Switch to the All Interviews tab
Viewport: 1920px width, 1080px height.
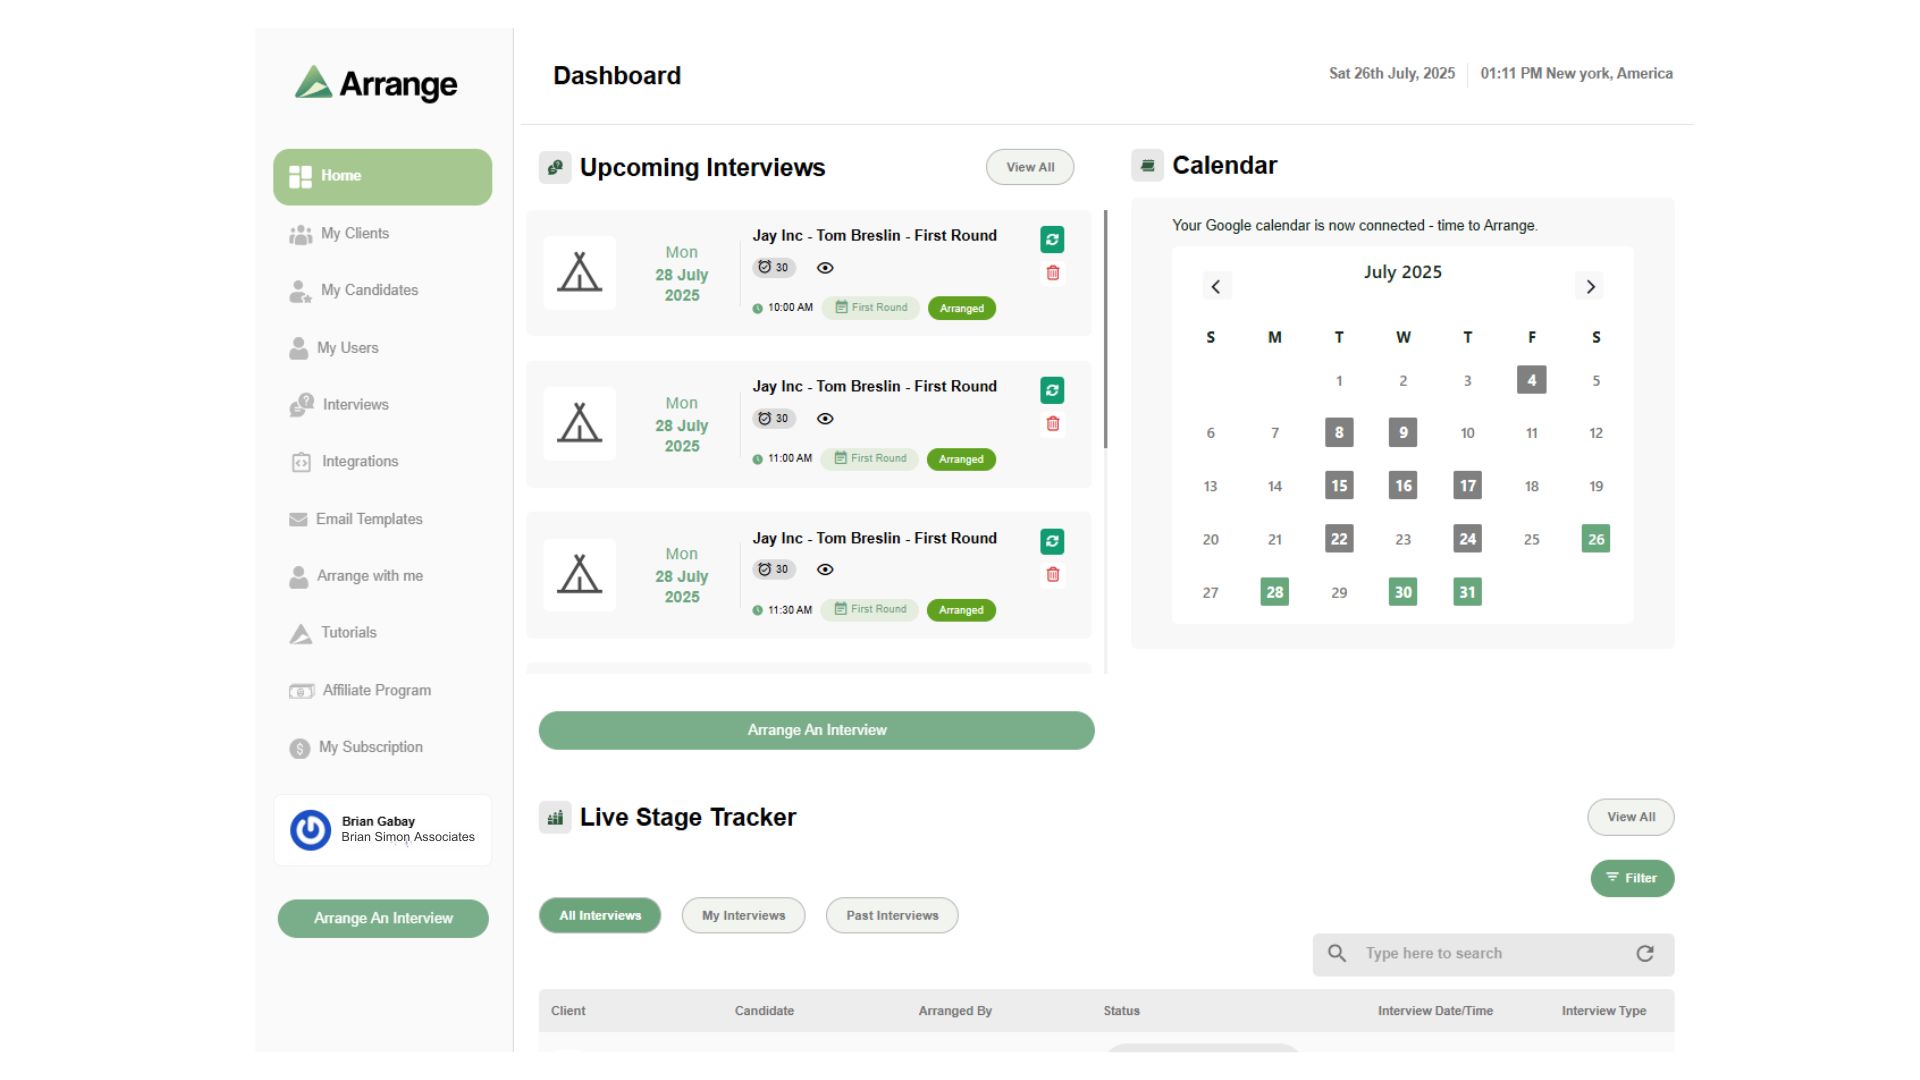600,915
